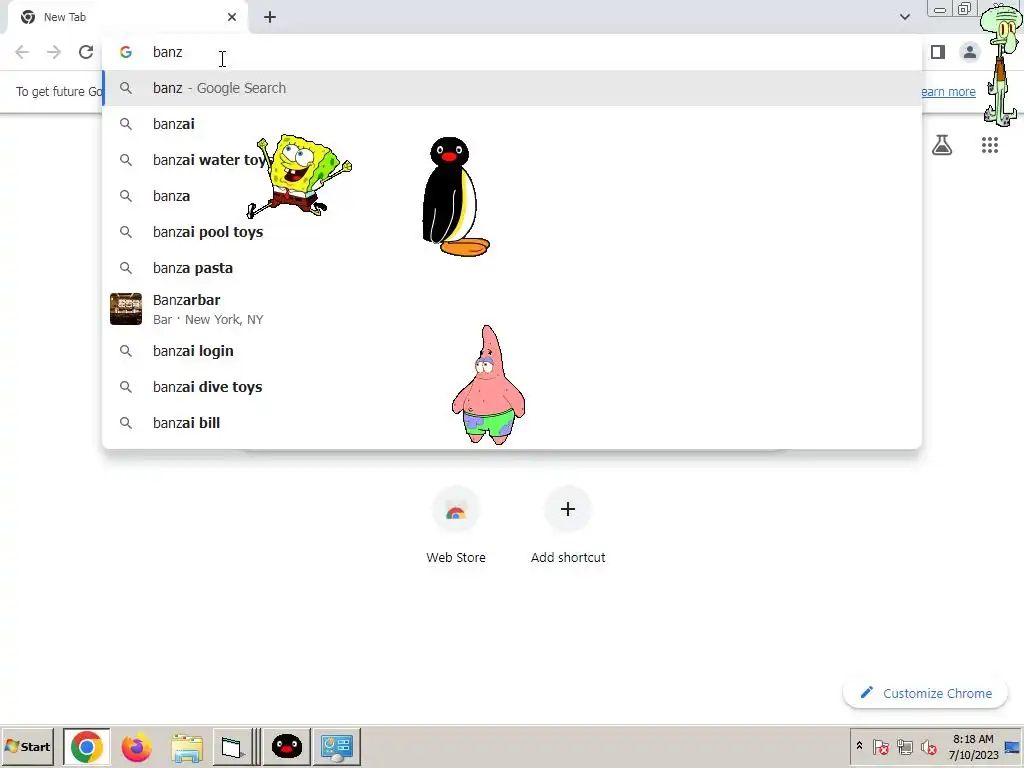Click the show desktop icon in tray
Viewport: 1024px width, 768px height.
pyautogui.click(x=1012, y=747)
